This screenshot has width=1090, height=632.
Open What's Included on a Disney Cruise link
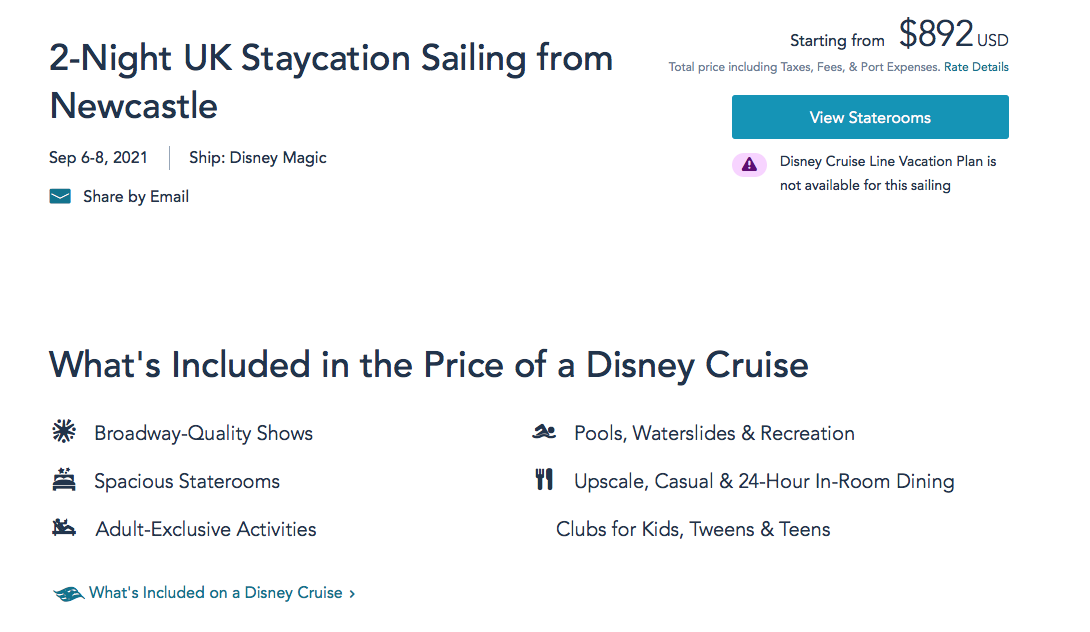[216, 593]
